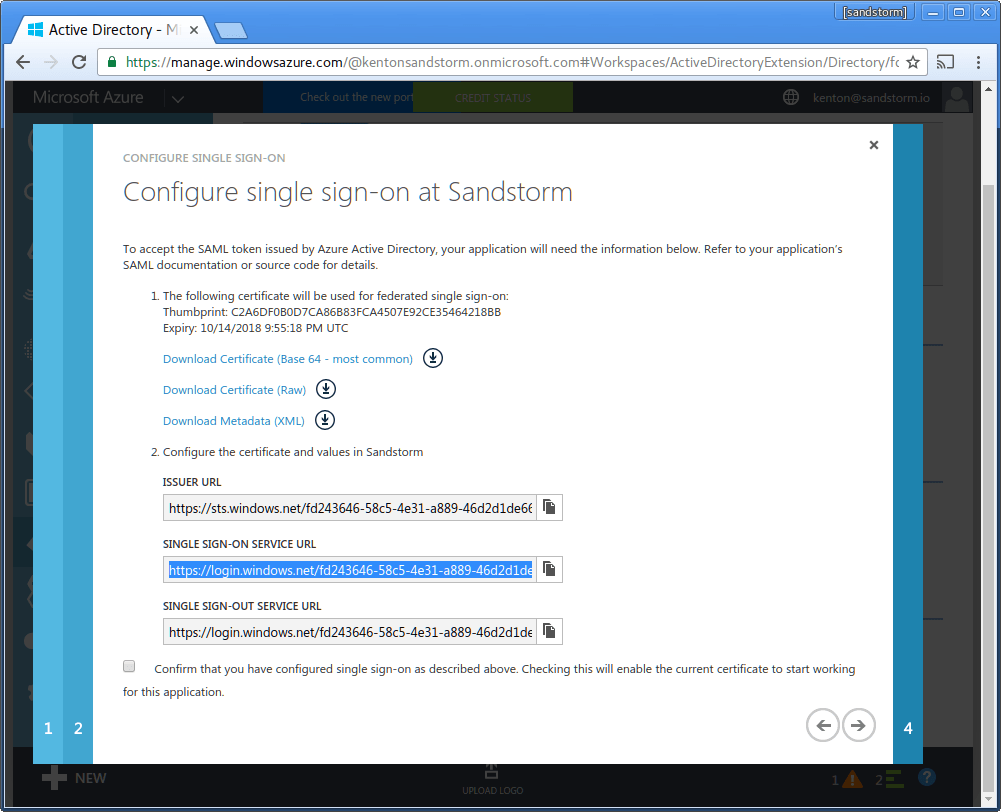The width and height of the screenshot is (1001, 812).
Task: Click the NEW plus icon in Azure bottom bar
Action: (x=54, y=778)
